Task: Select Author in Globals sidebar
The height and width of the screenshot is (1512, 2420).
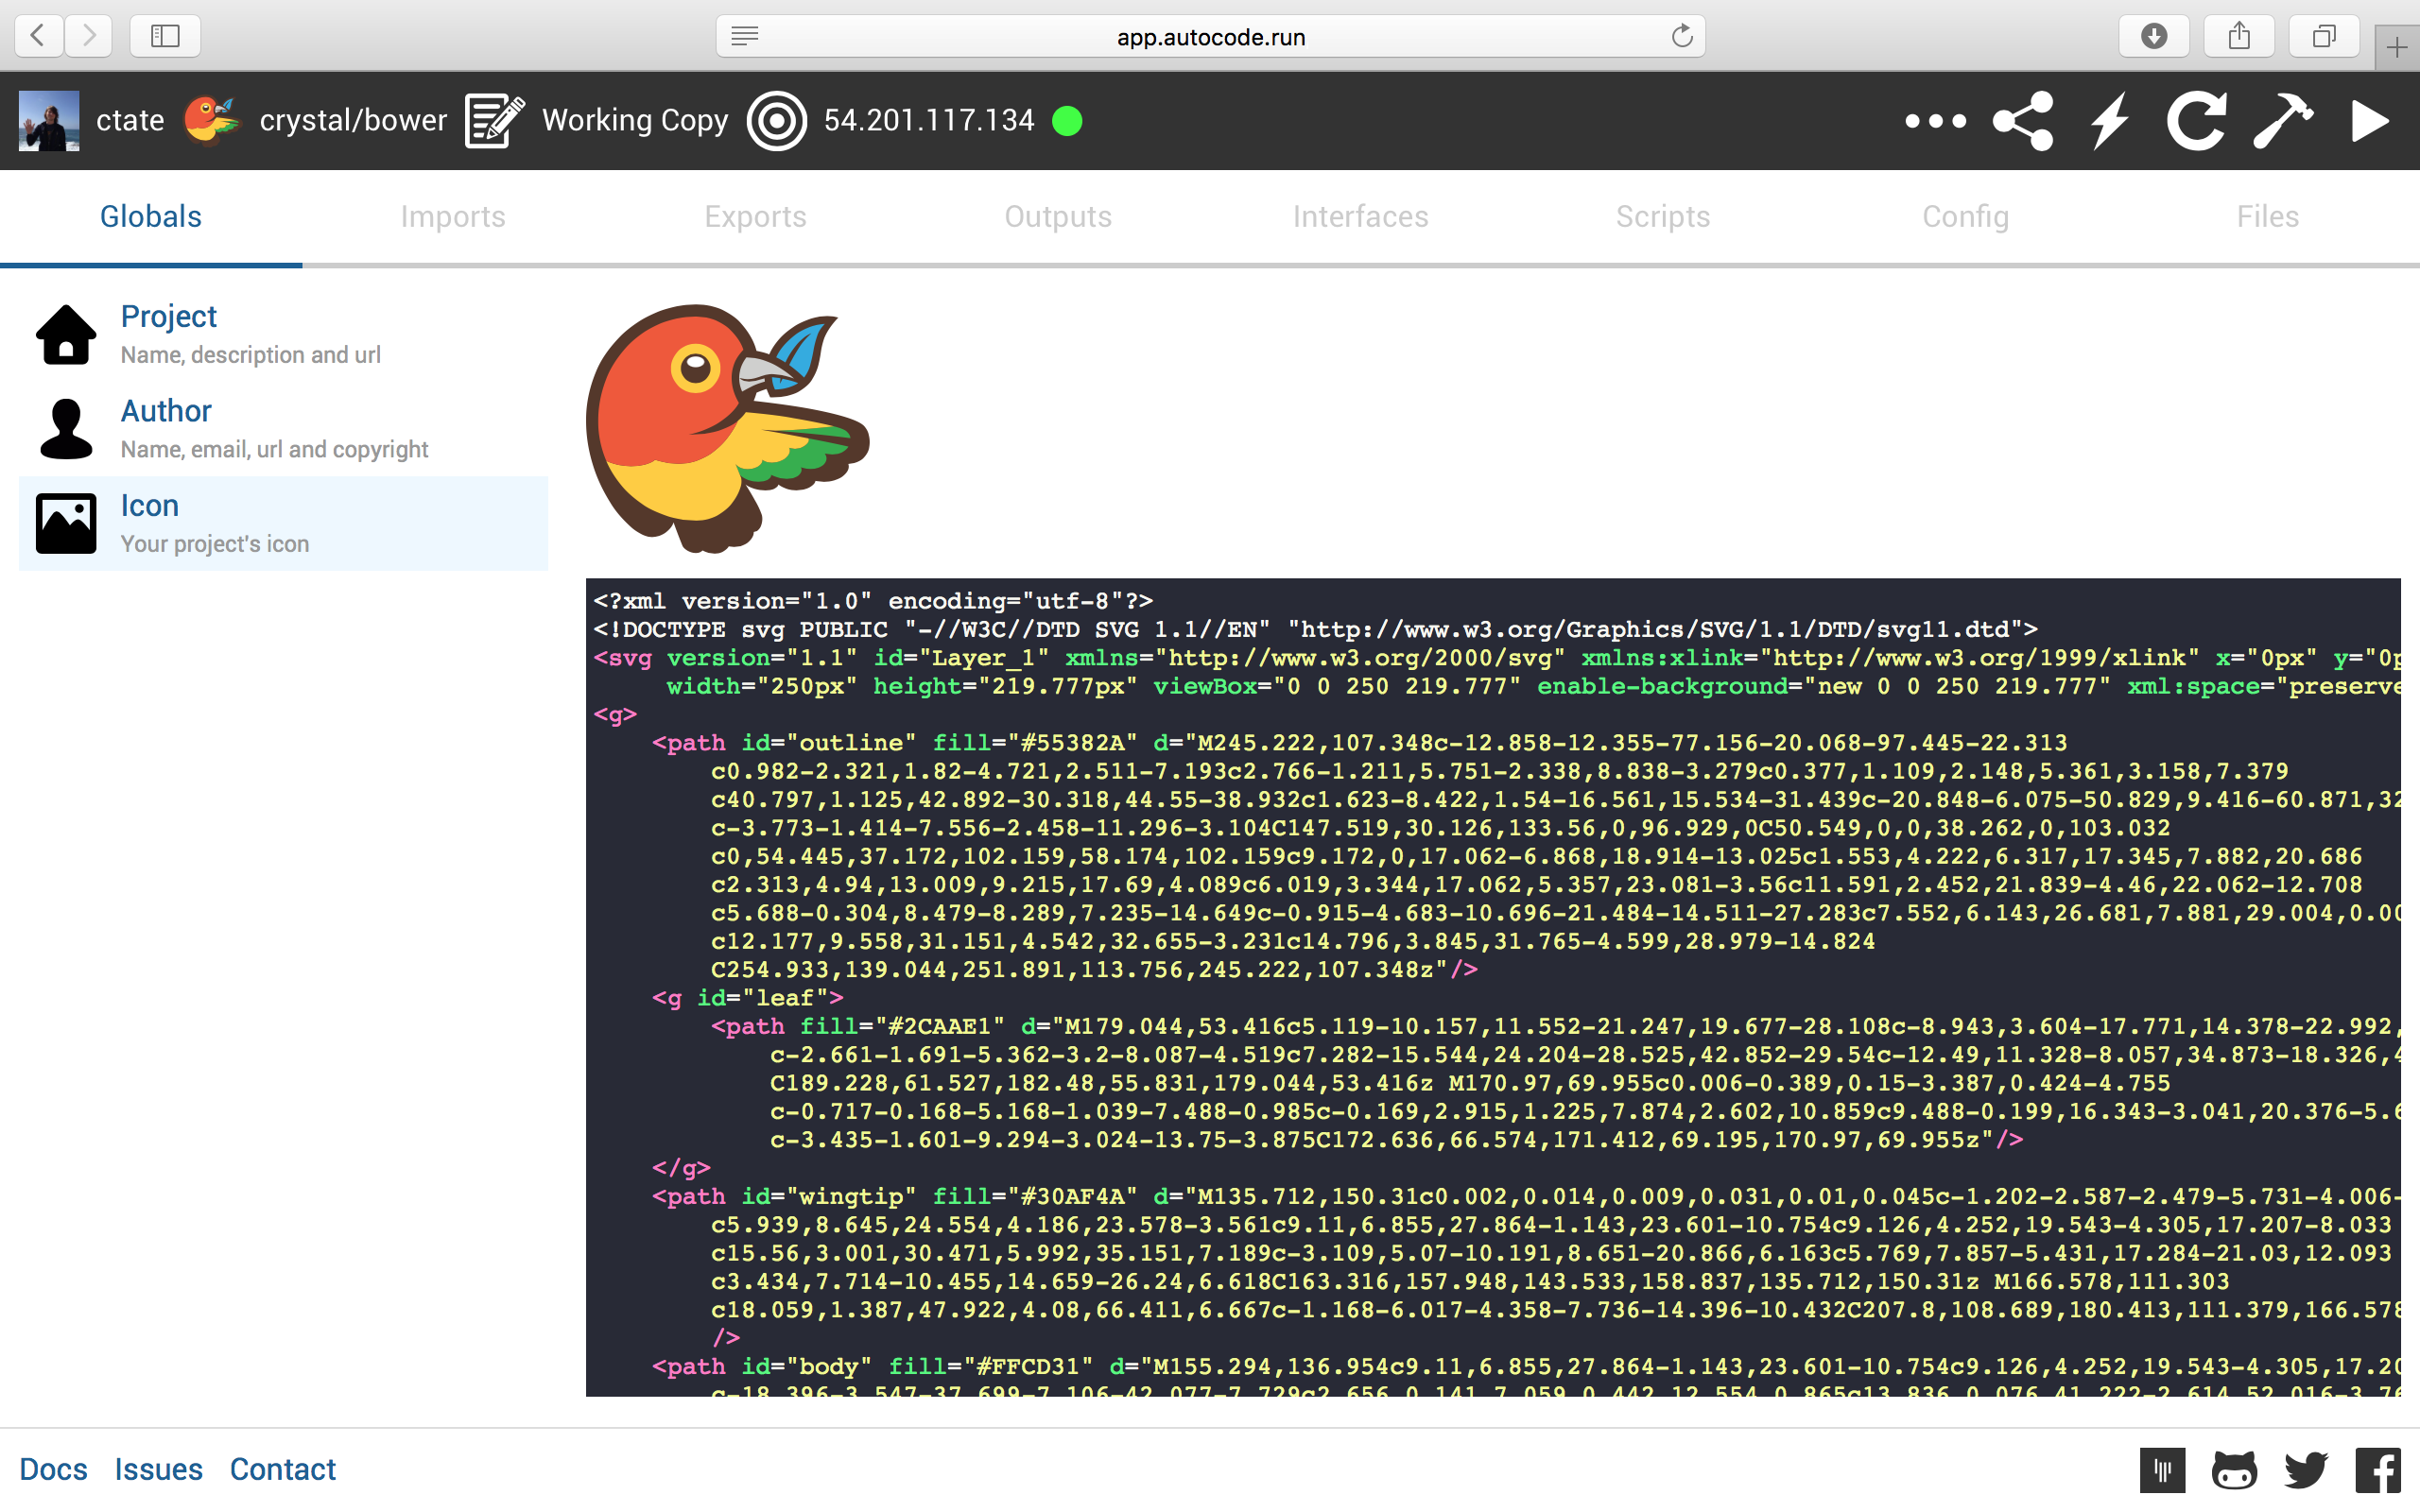Action: tap(166, 411)
